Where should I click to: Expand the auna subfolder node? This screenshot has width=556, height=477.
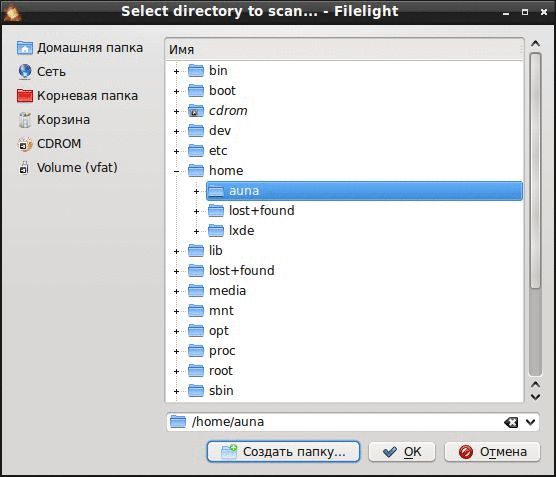pyautogui.click(x=196, y=192)
